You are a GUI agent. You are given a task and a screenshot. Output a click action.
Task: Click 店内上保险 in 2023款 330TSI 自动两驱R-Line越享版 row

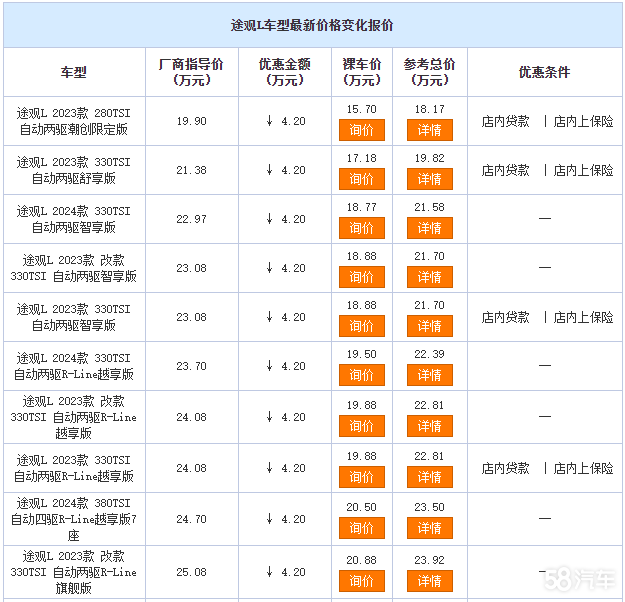click(583, 468)
